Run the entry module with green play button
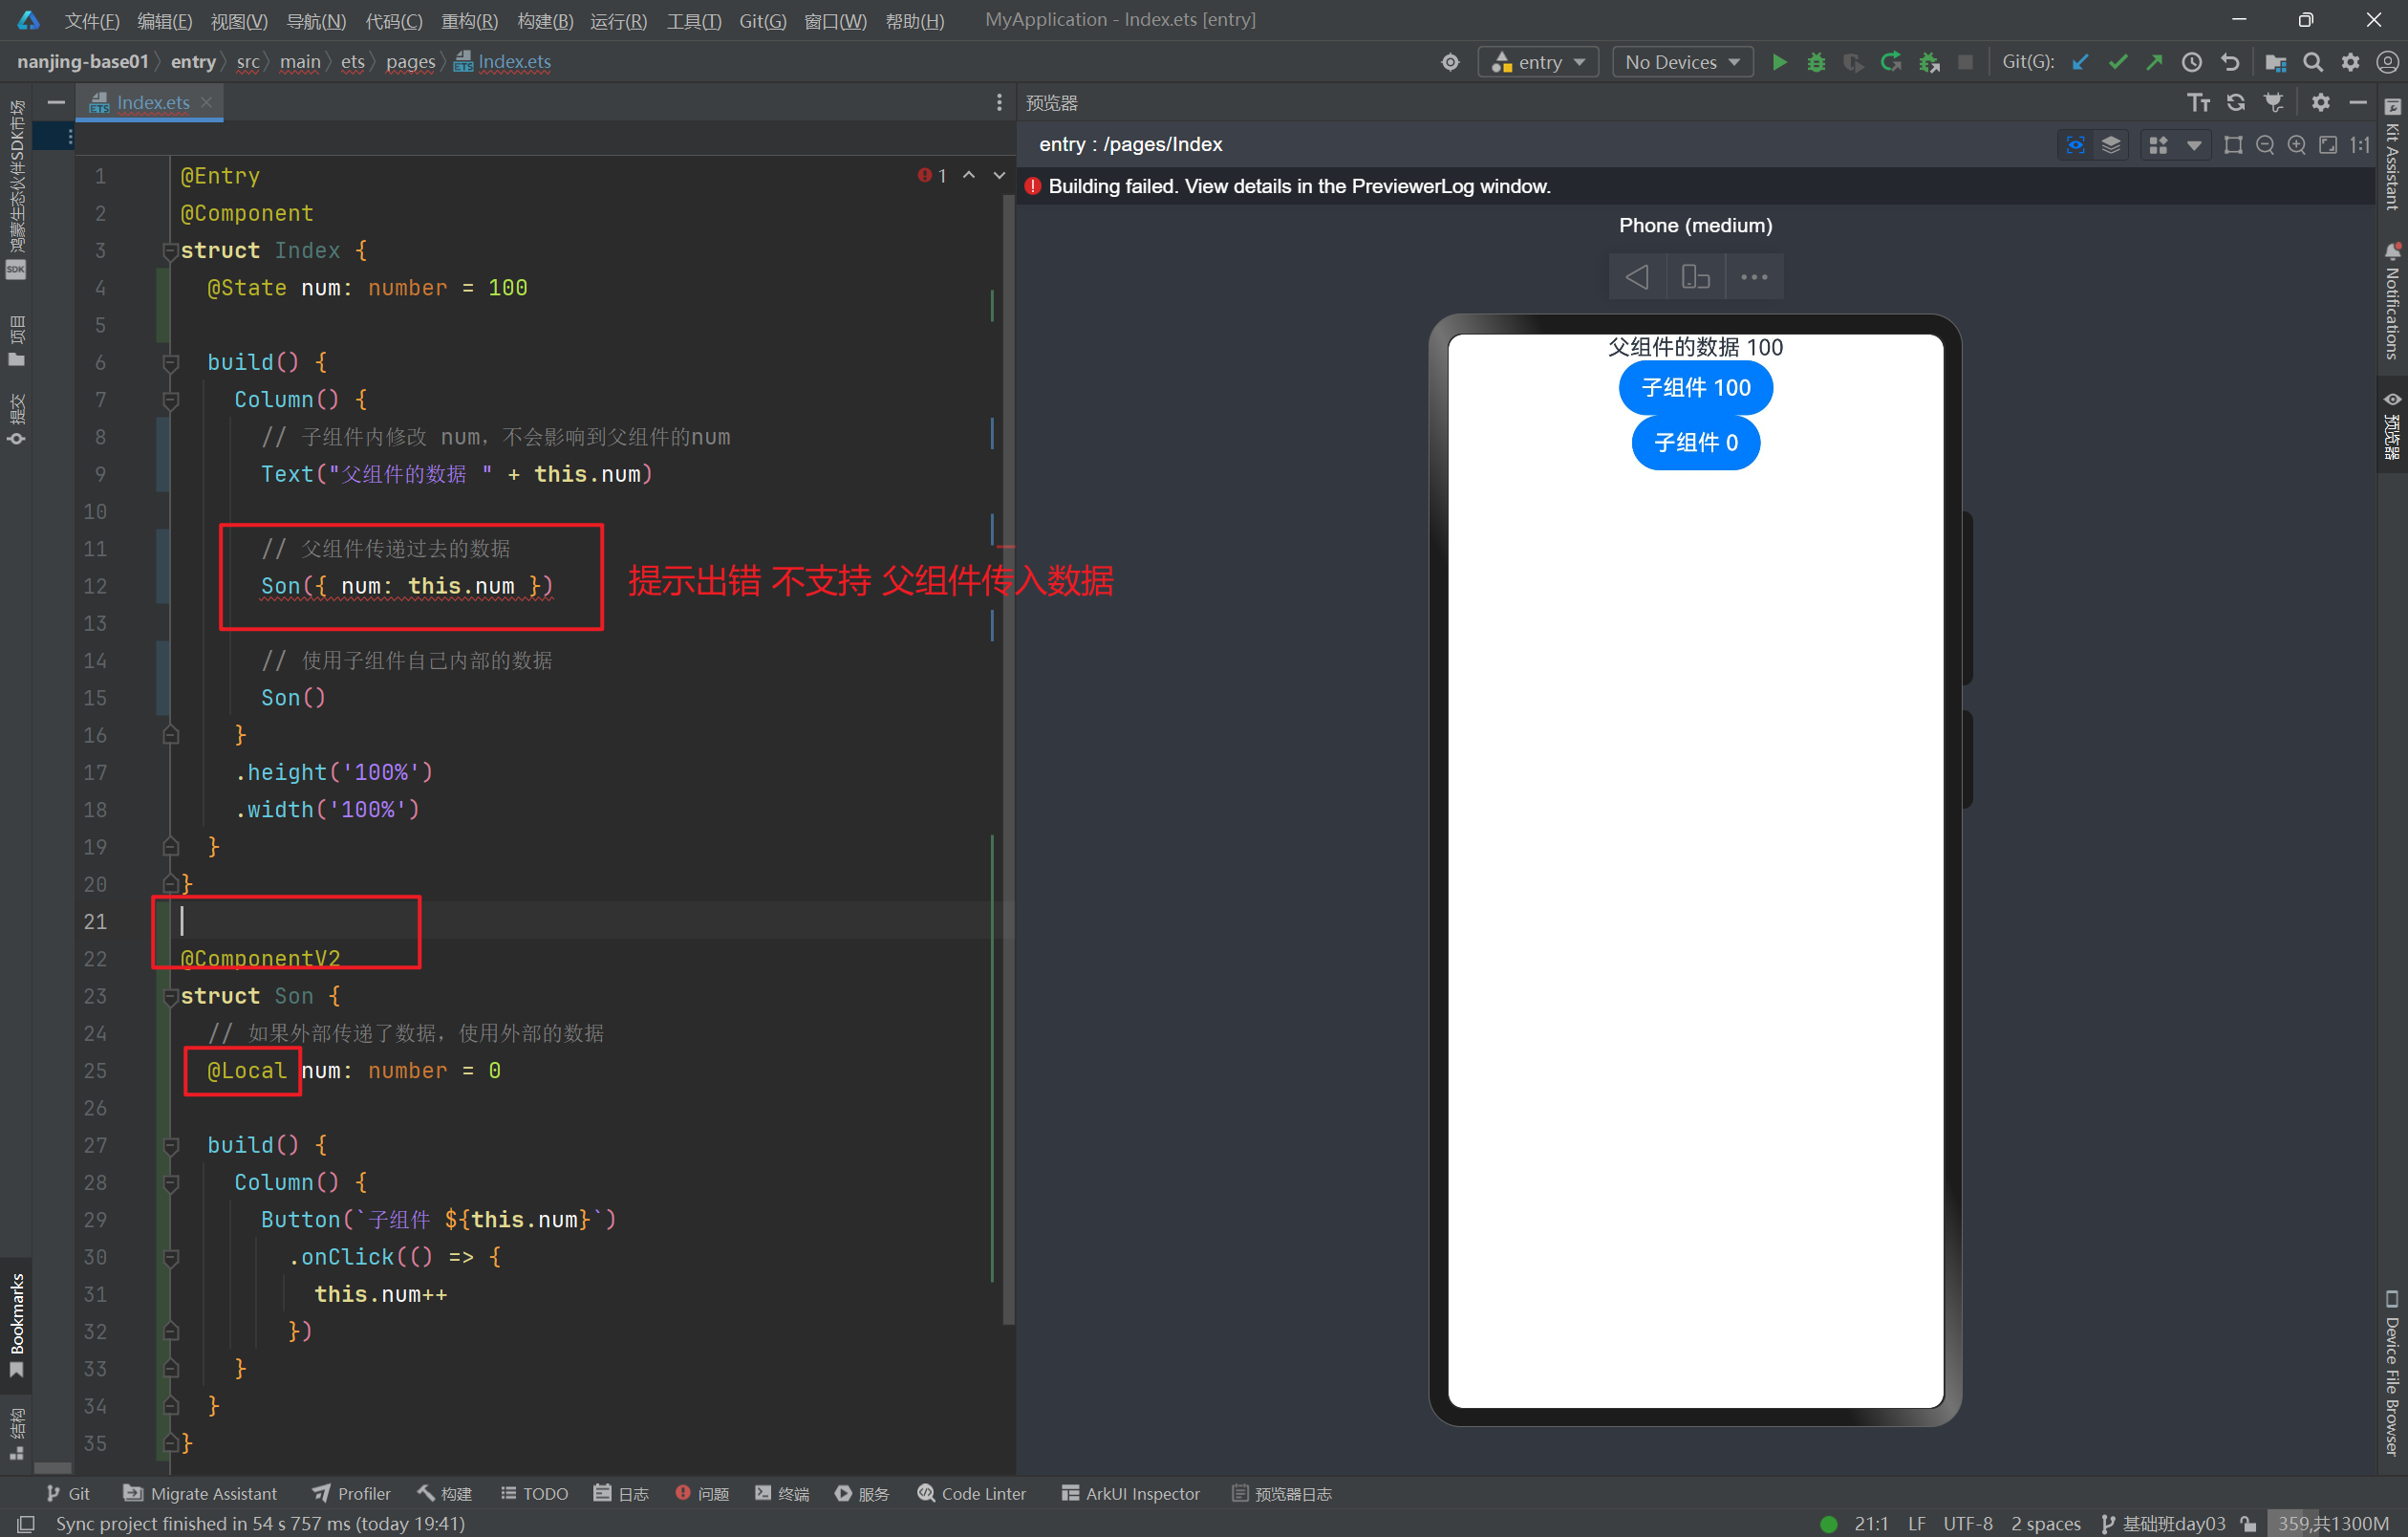The image size is (2408, 1537). [x=1779, y=62]
